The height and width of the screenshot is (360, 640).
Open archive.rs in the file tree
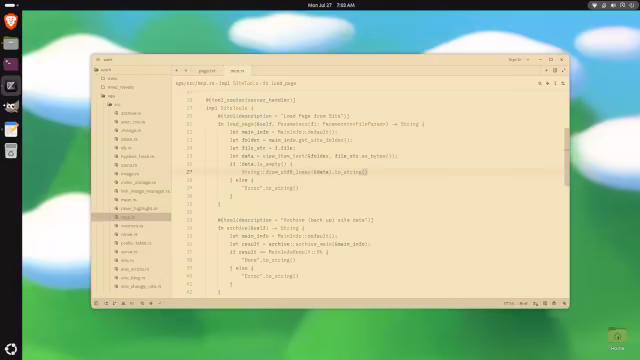131,113
